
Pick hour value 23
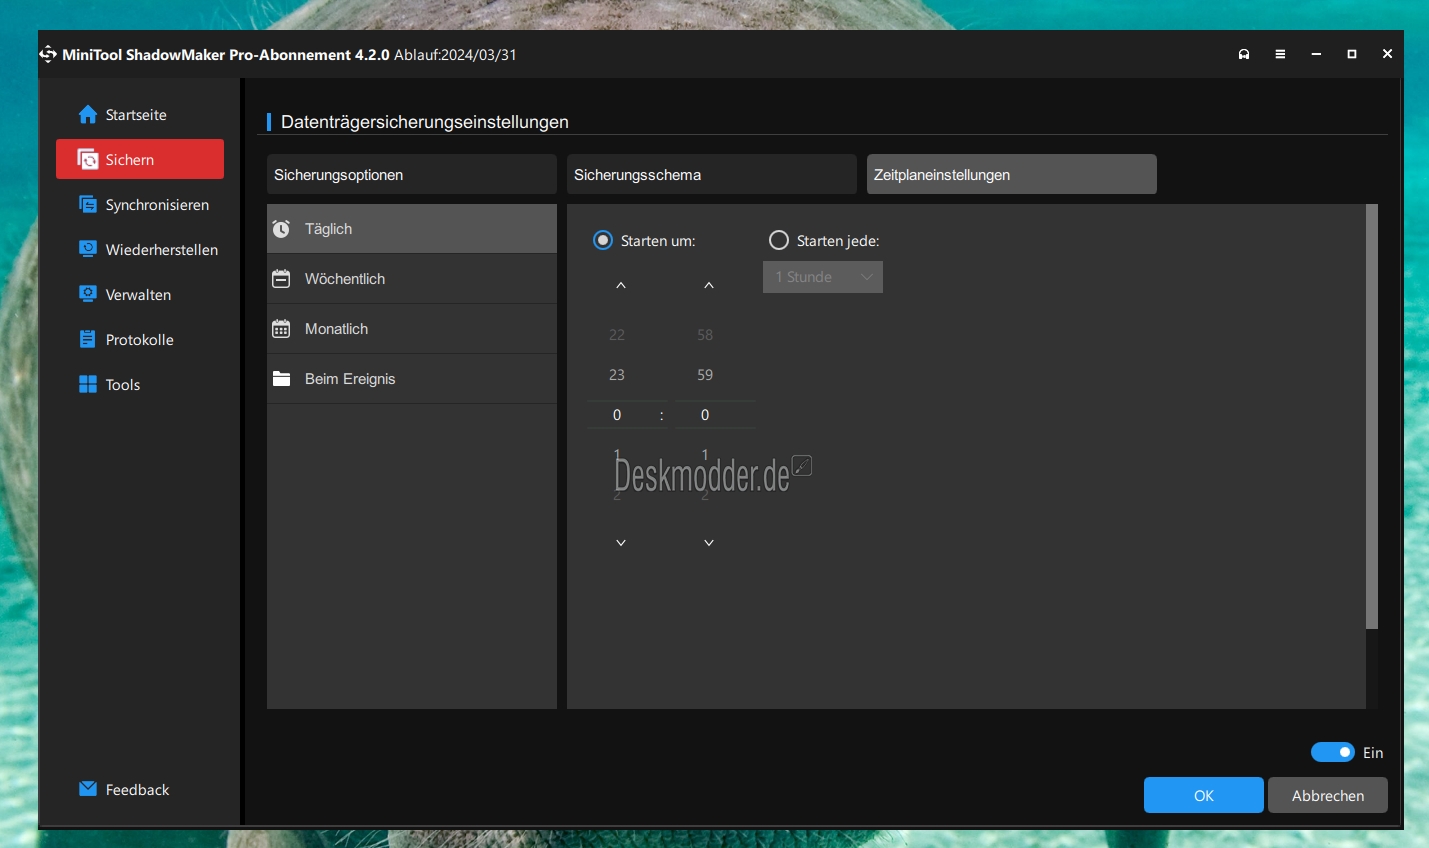tap(617, 375)
